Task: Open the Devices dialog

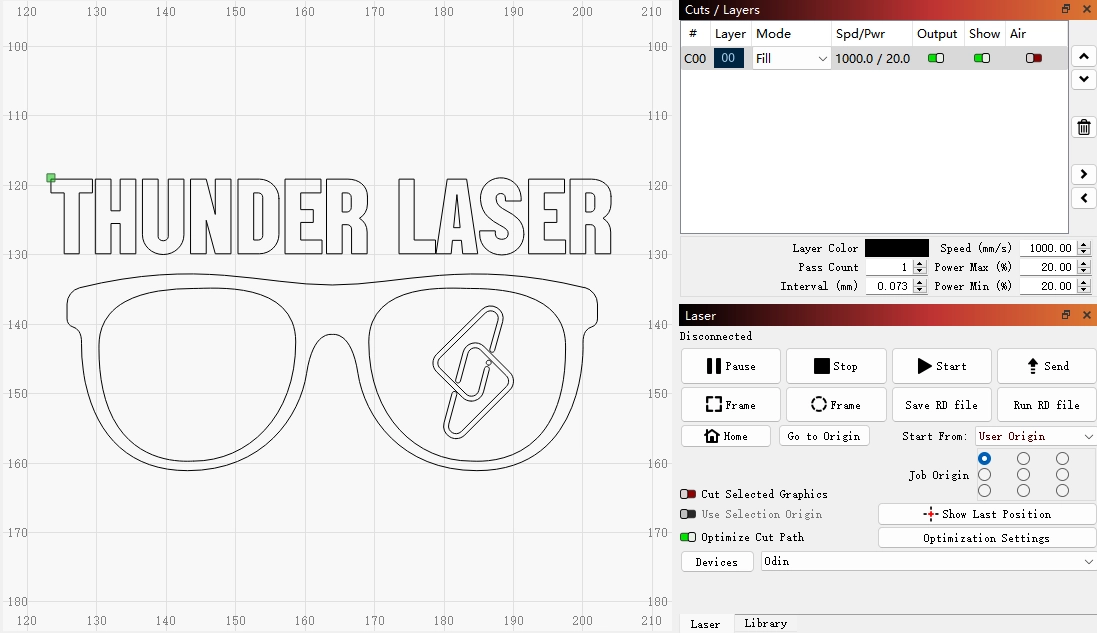Action: [x=717, y=562]
